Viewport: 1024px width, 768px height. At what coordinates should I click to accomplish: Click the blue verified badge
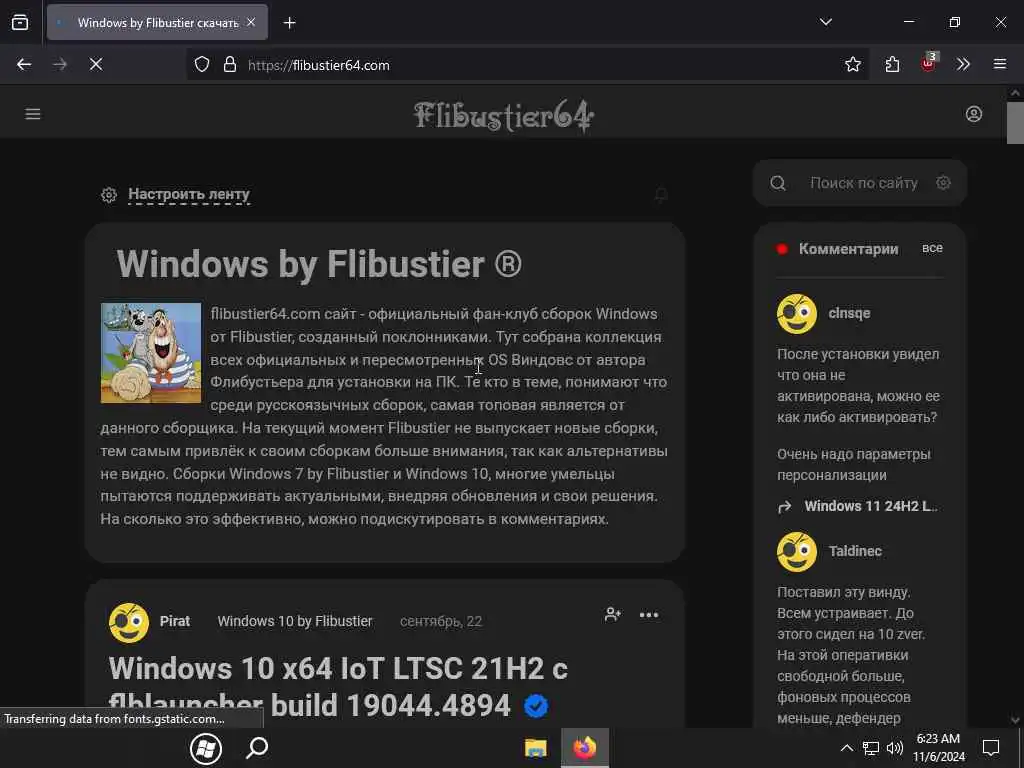(536, 706)
